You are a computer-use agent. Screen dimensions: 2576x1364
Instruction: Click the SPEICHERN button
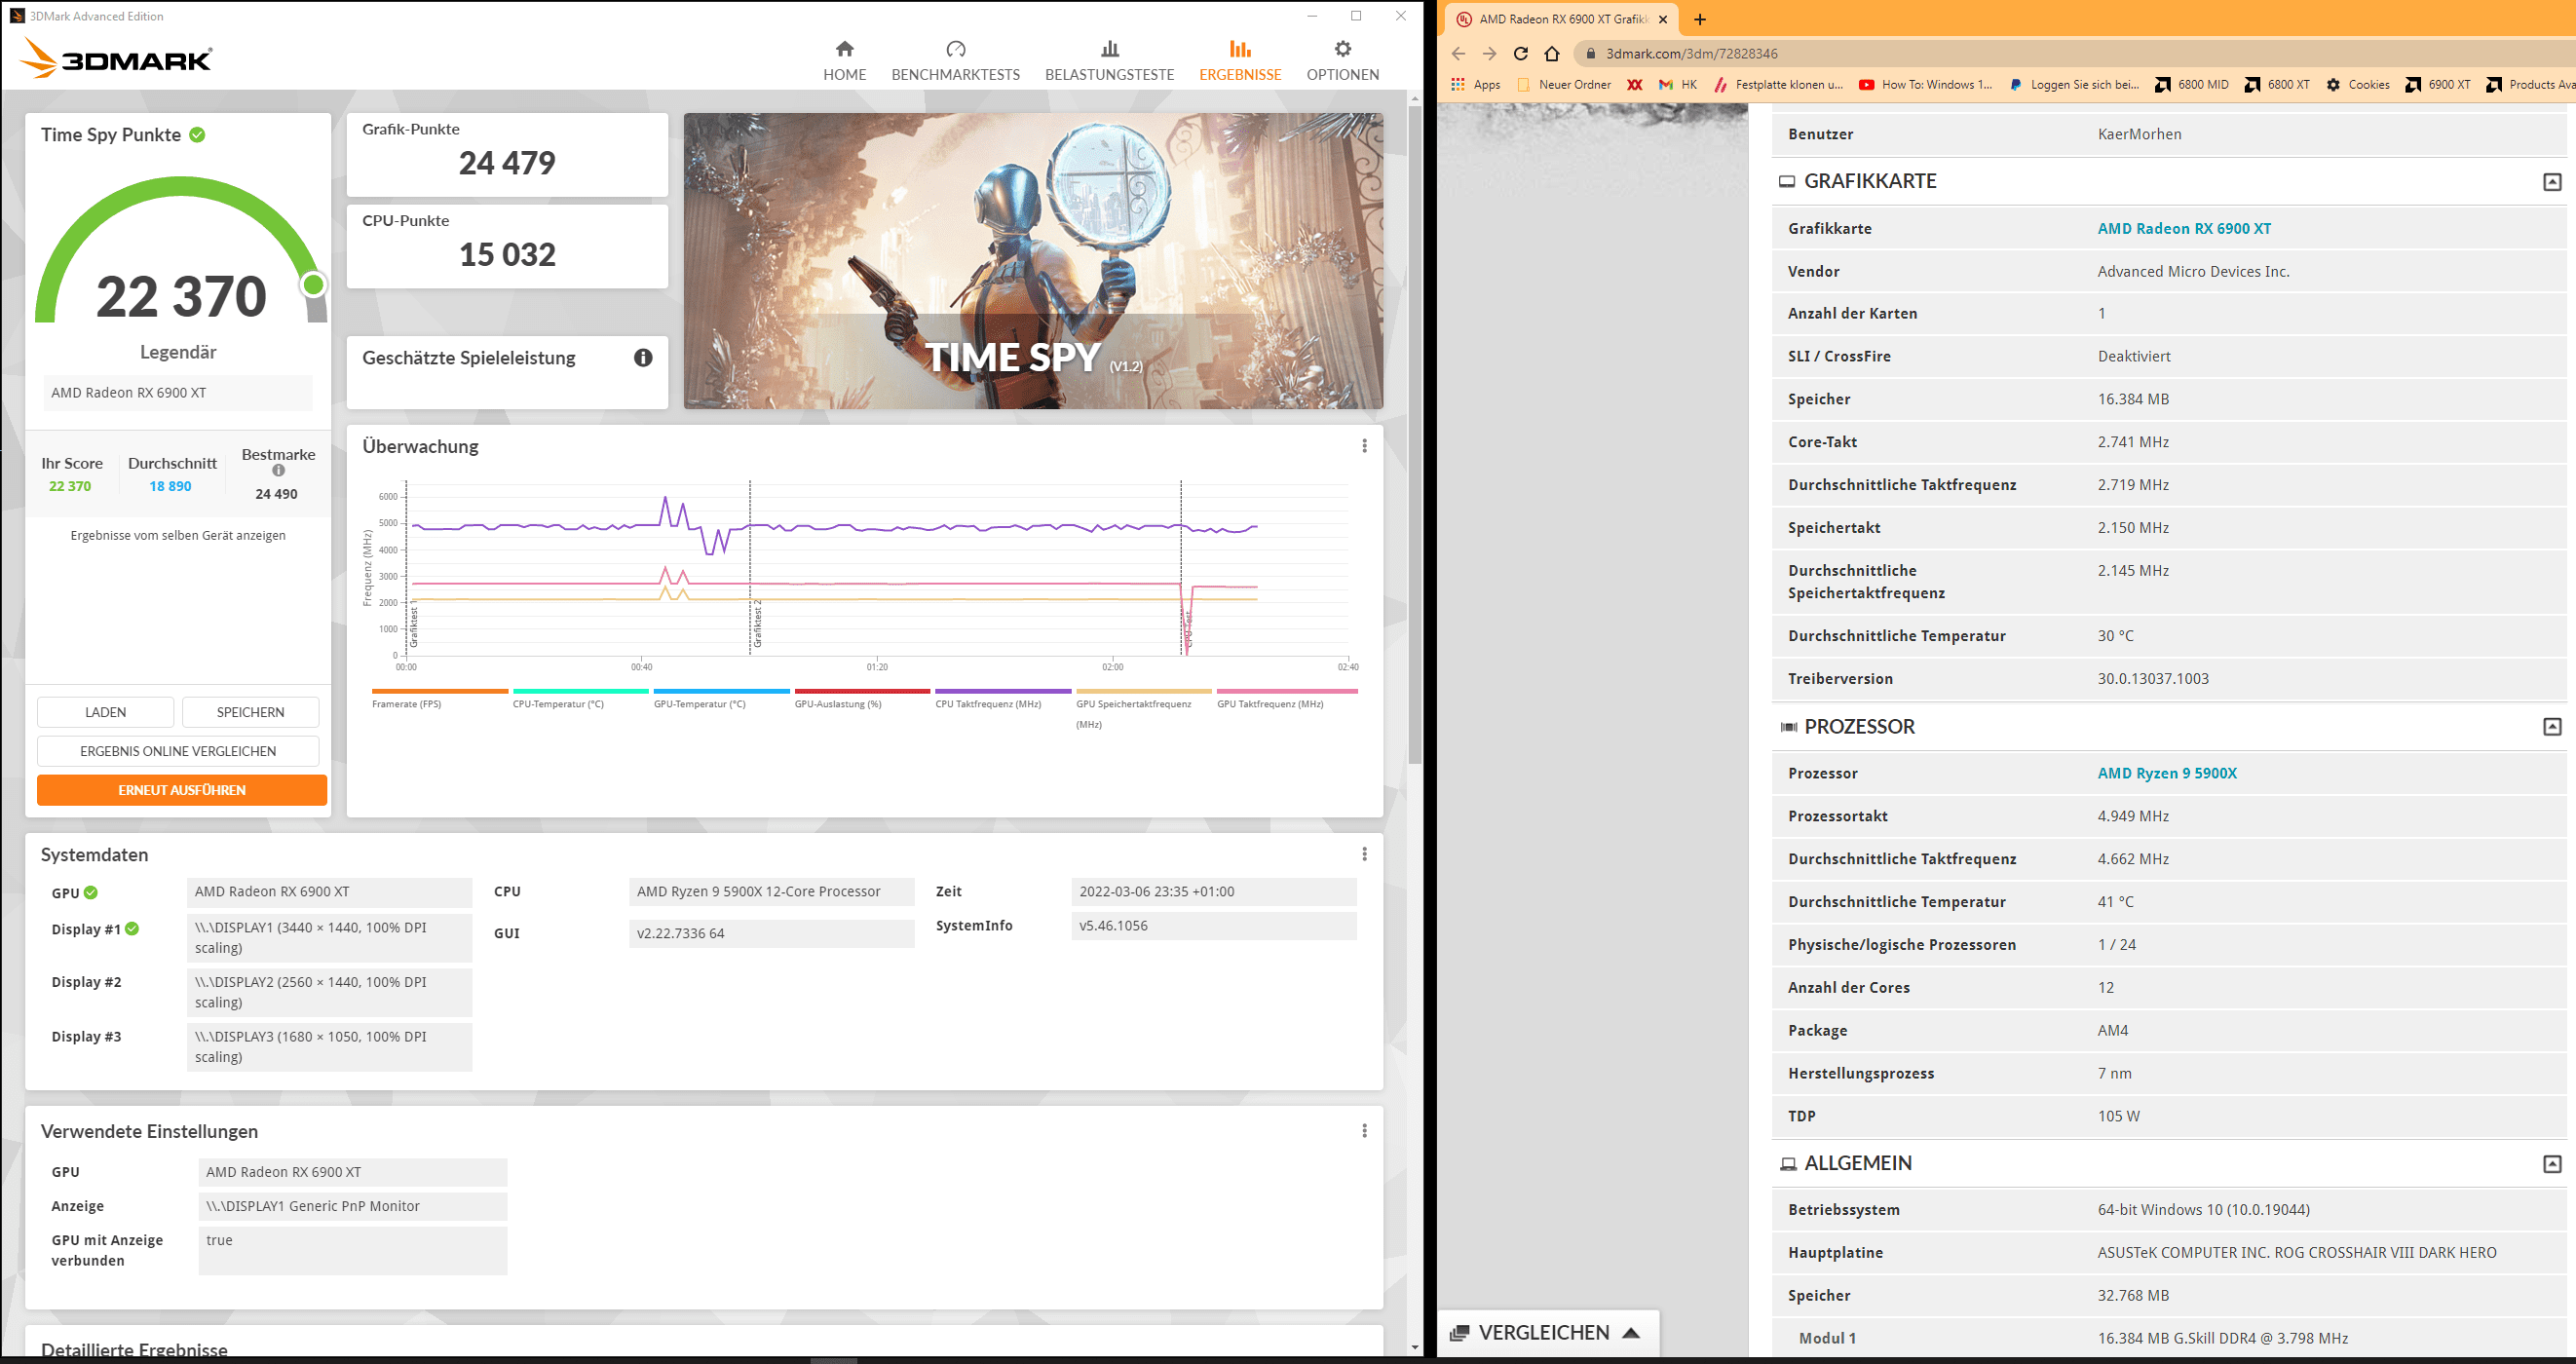pyautogui.click(x=251, y=712)
